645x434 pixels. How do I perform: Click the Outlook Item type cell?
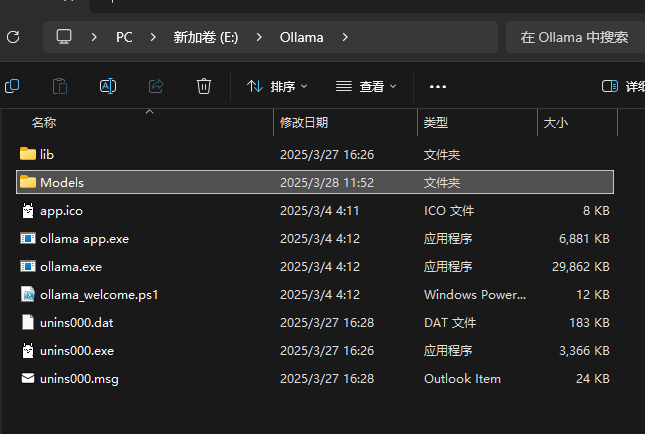click(462, 378)
